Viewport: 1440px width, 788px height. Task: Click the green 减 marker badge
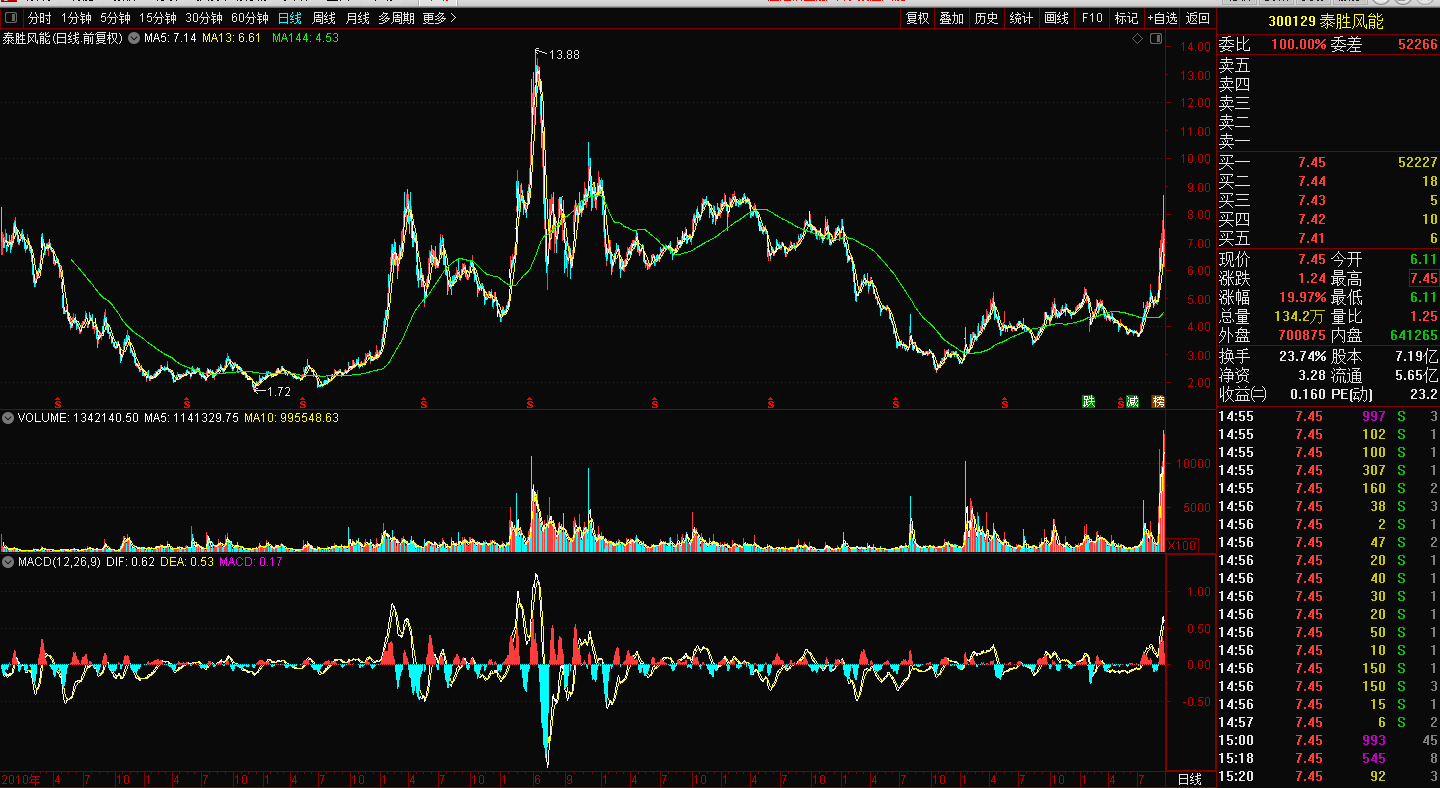tap(1132, 402)
